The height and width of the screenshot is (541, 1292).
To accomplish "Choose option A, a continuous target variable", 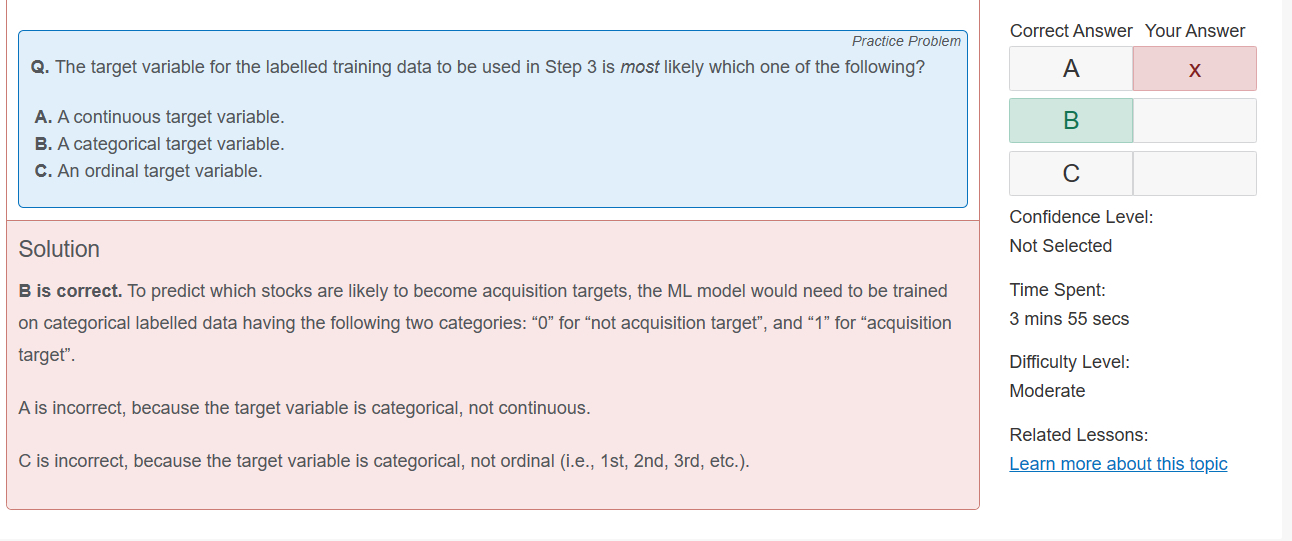I will point(159,117).
